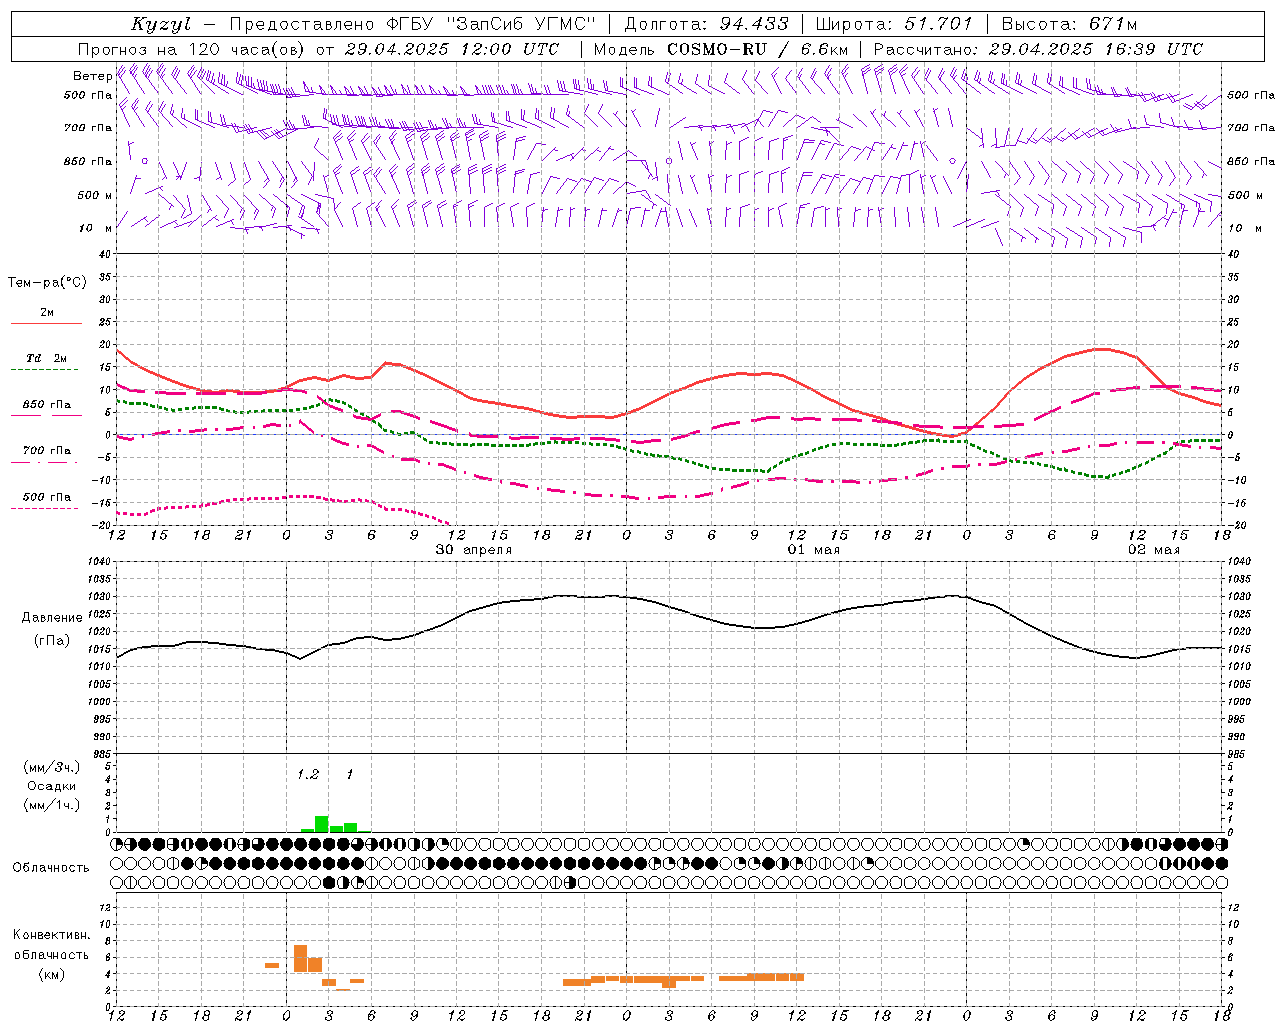Click the Ветер label of wind panel

[92, 76]
